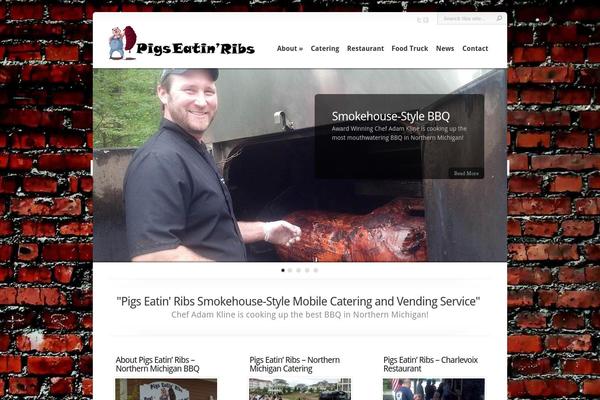Focus the site search field
This screenshot has height=400, width=600.
[x=467, y=18]
